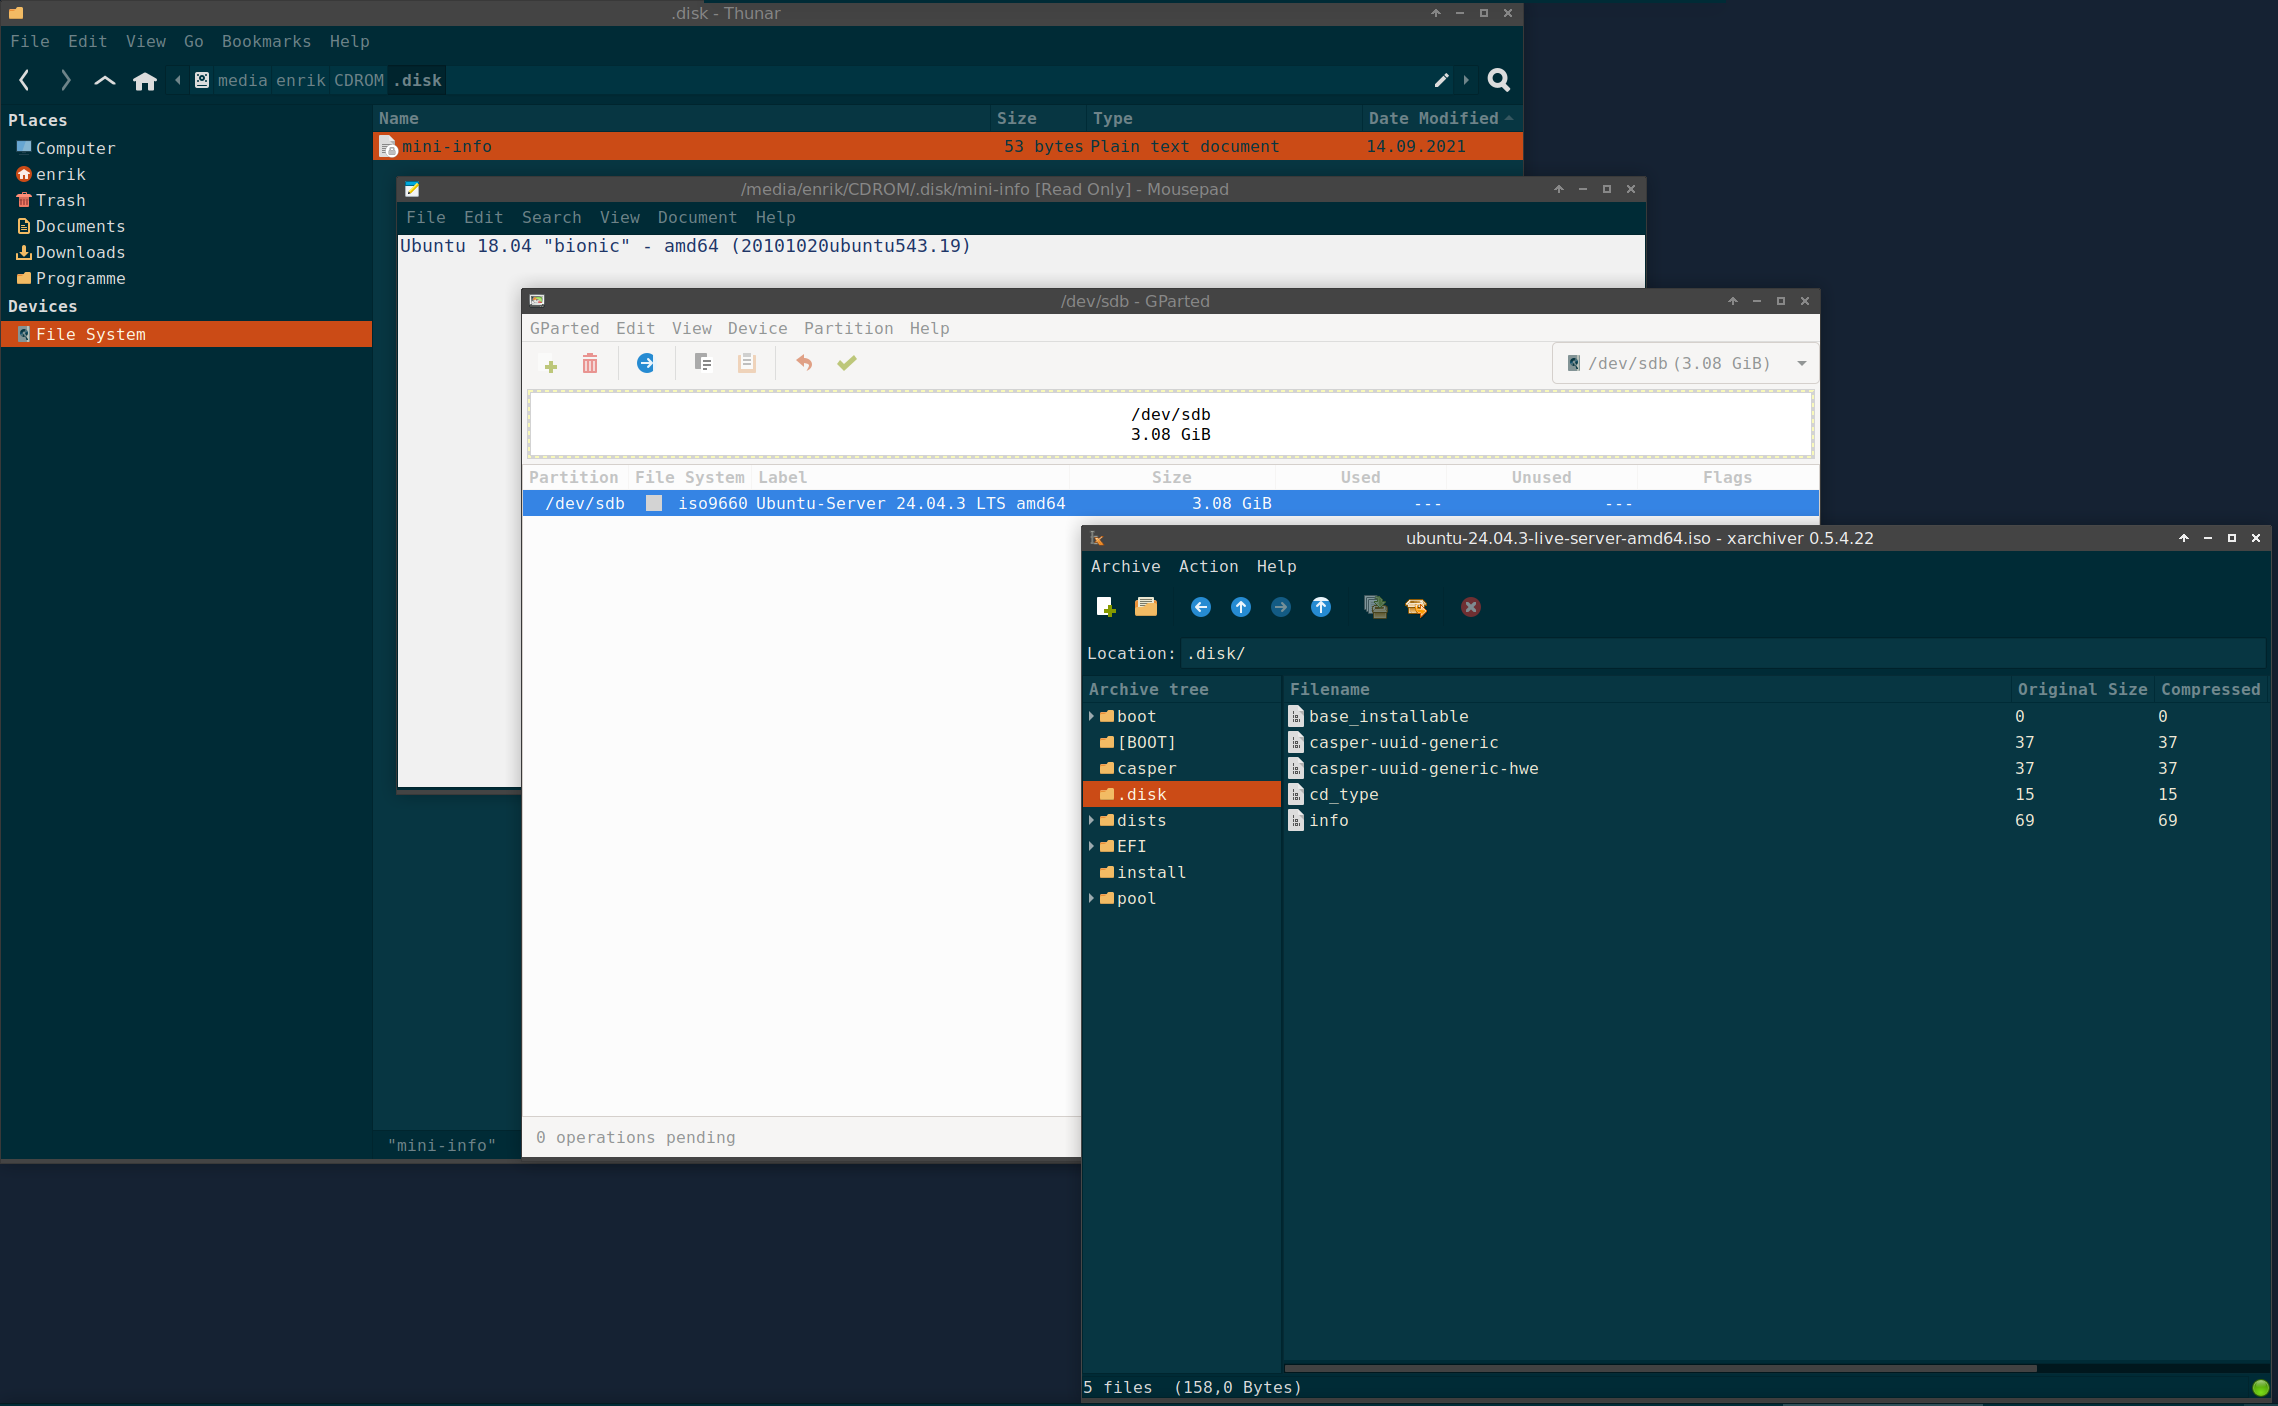Viewport: 2278px width, 1406px height.
Task: Click xarchiver add files icon
Action: (1375, 607)
